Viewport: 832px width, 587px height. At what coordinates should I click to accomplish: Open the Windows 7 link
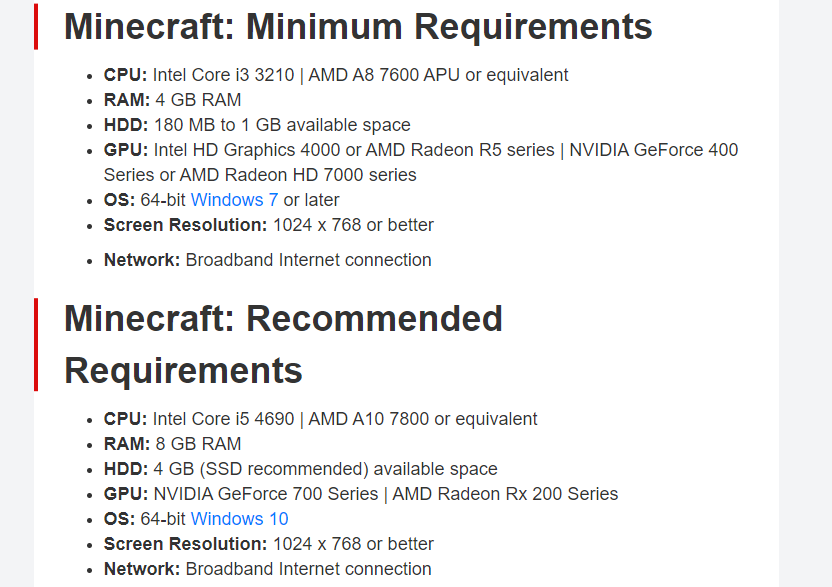click(234, 200)
